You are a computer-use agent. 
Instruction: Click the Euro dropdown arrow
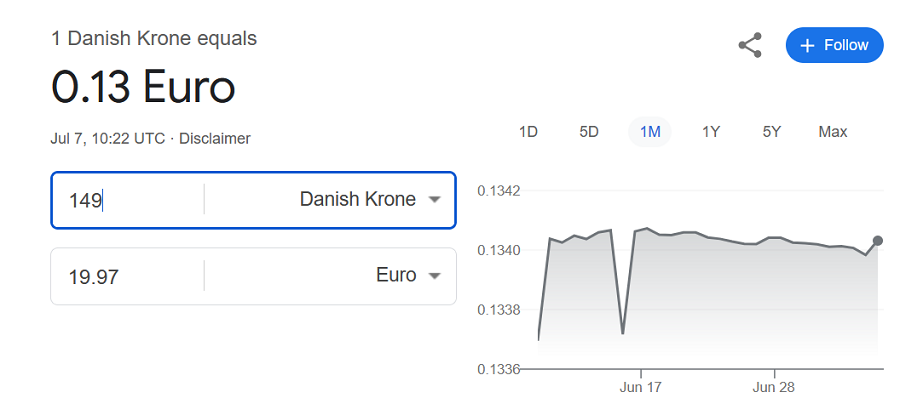(435, 276)
